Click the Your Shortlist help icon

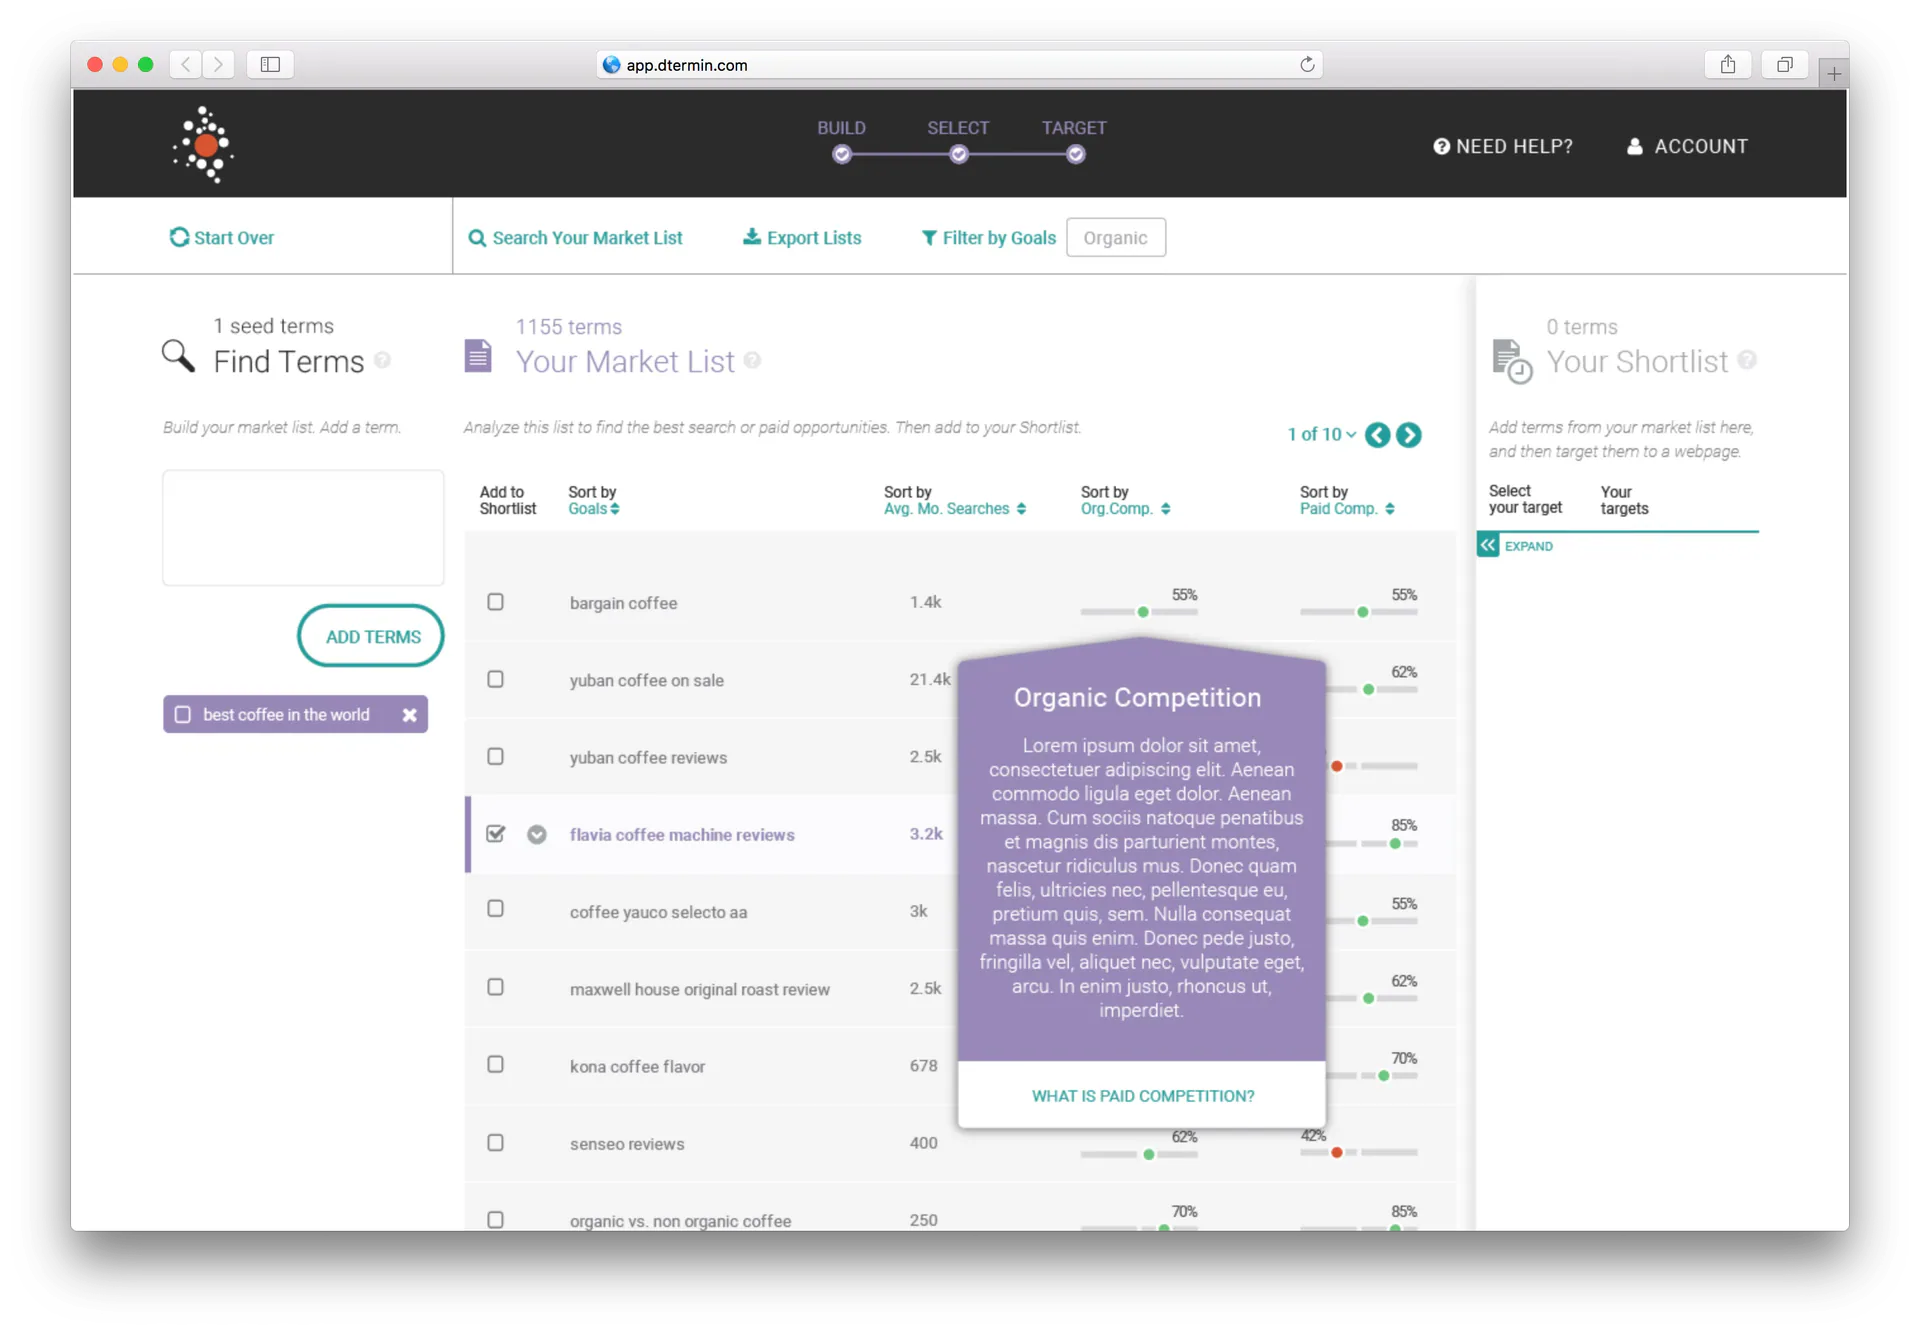pyautogui.click(x=1747, y=360)
